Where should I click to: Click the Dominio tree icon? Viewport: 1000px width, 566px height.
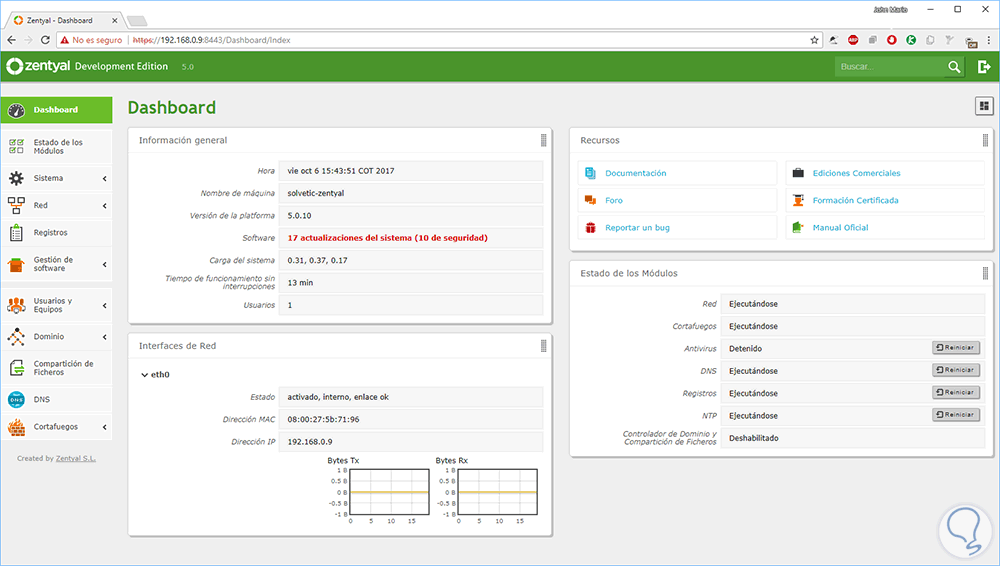pyautogui.click(x=17, y=336)
